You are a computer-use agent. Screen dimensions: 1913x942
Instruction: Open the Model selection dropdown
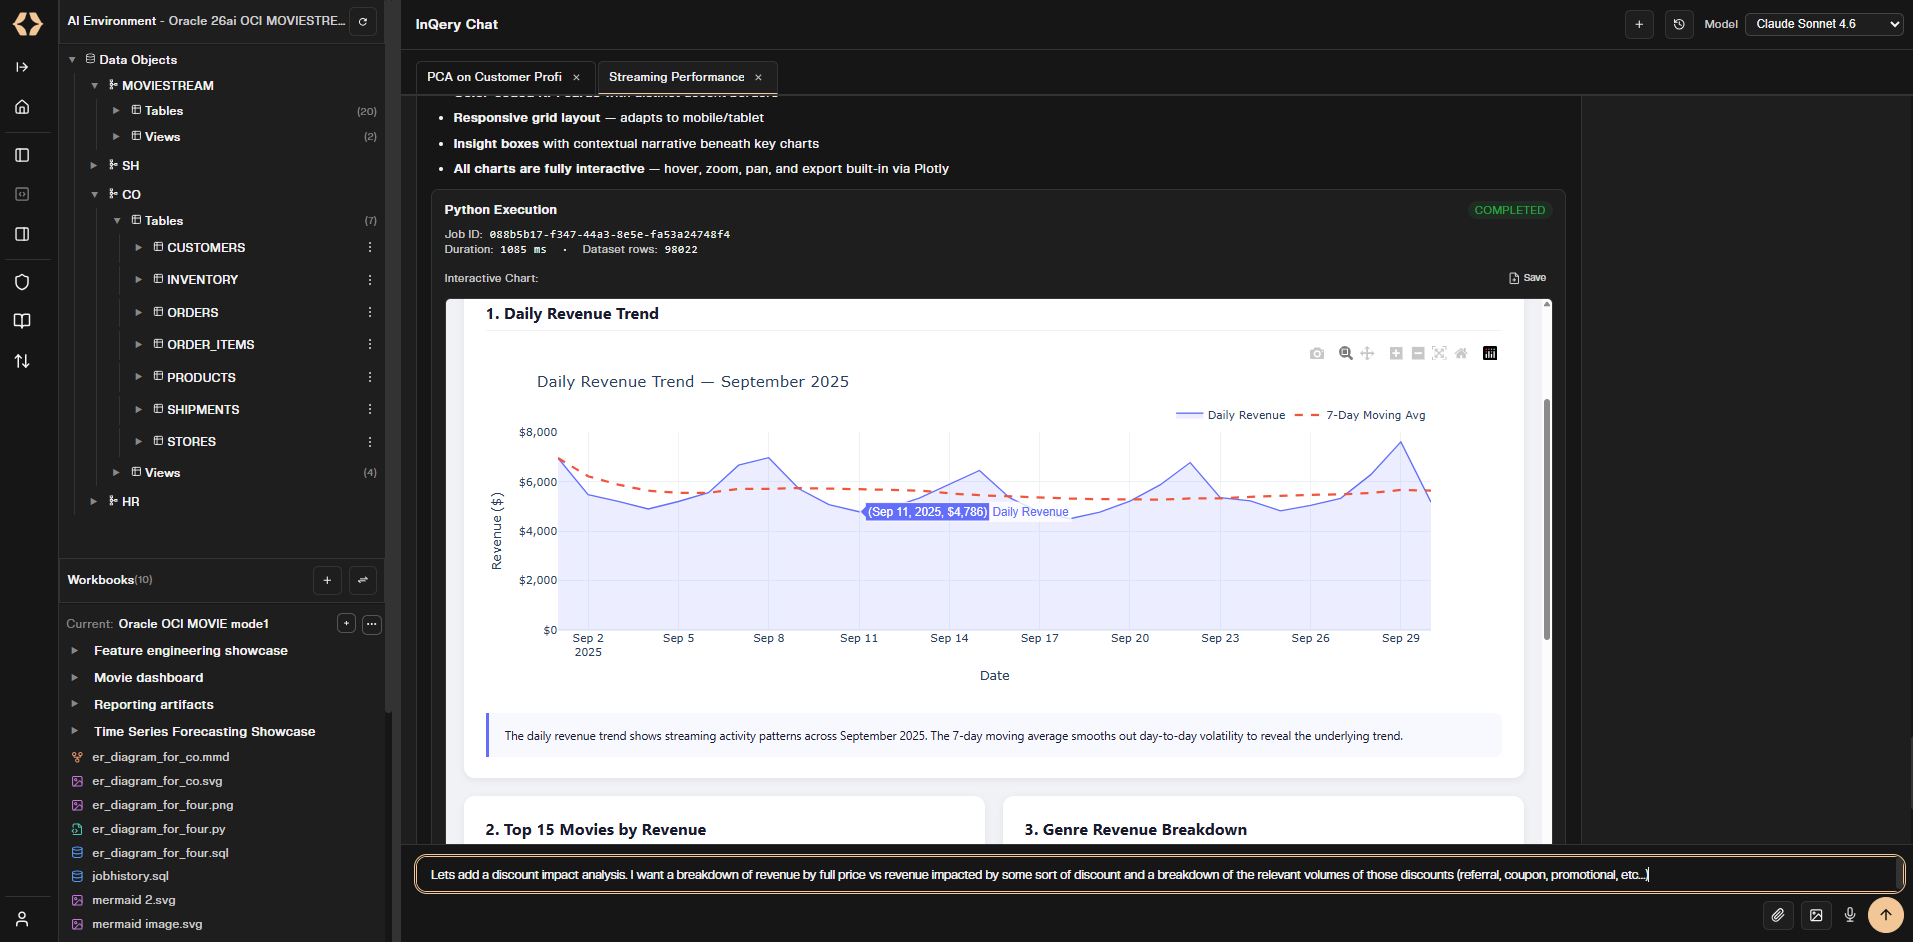[x=1824, y=24]
